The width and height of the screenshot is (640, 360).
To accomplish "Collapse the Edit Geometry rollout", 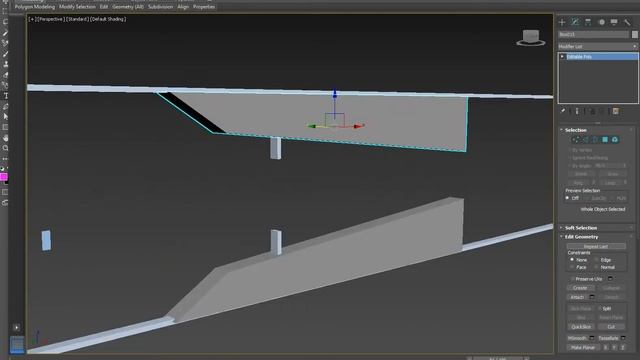I will tap(581, 237).
